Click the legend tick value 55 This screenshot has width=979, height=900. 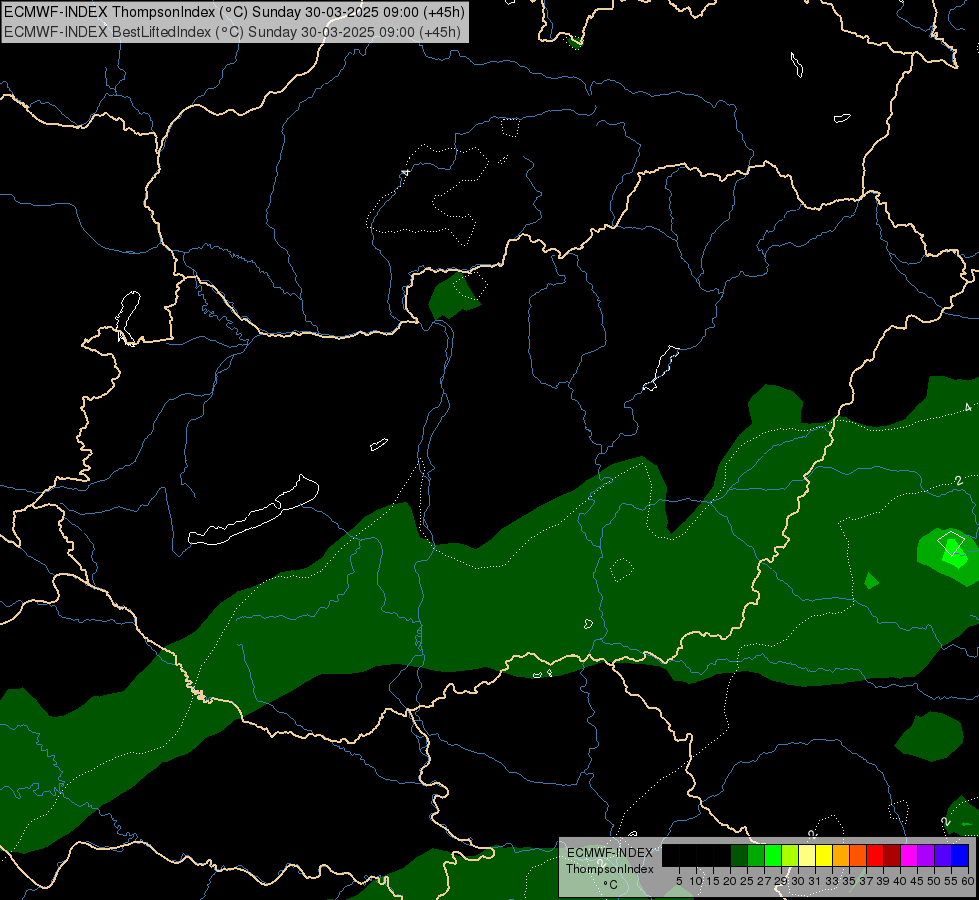(x=951, y=881)
